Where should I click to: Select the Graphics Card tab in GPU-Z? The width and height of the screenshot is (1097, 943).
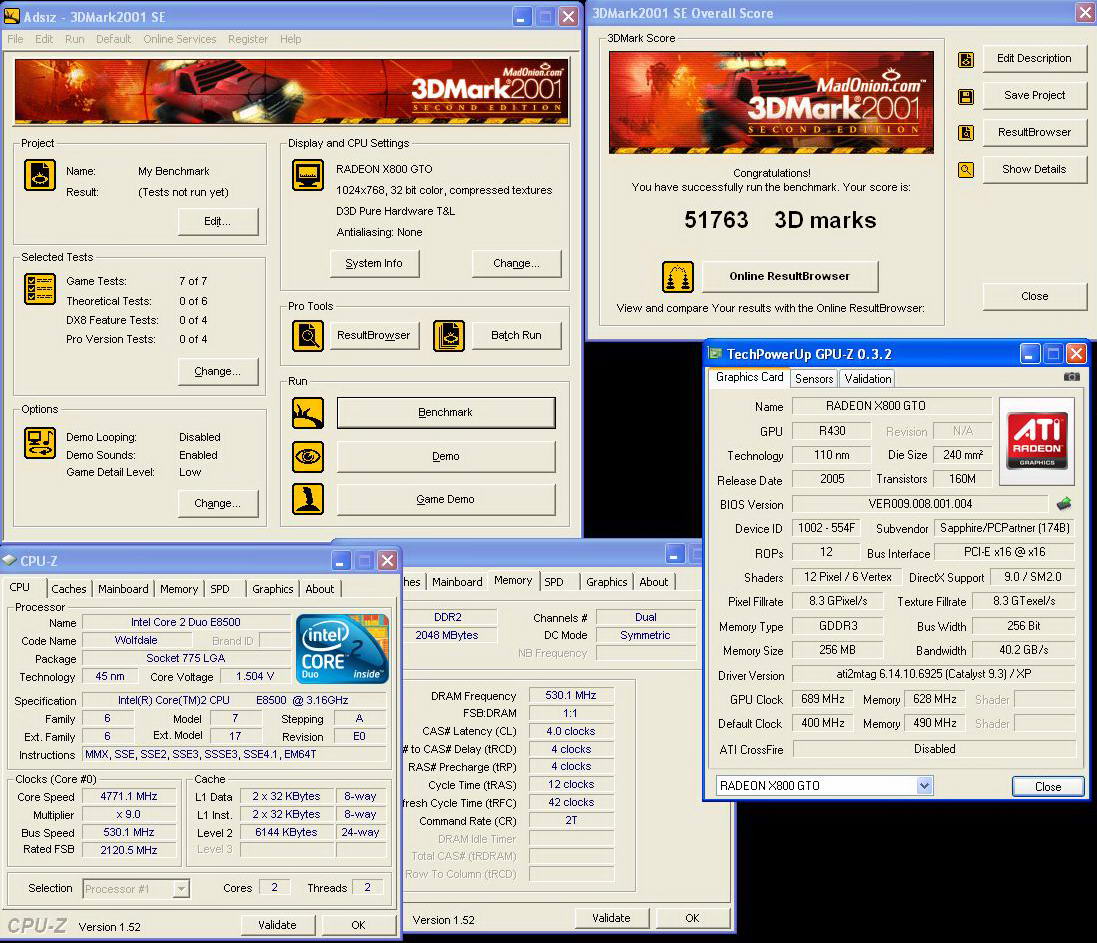(x=749, y=377)
